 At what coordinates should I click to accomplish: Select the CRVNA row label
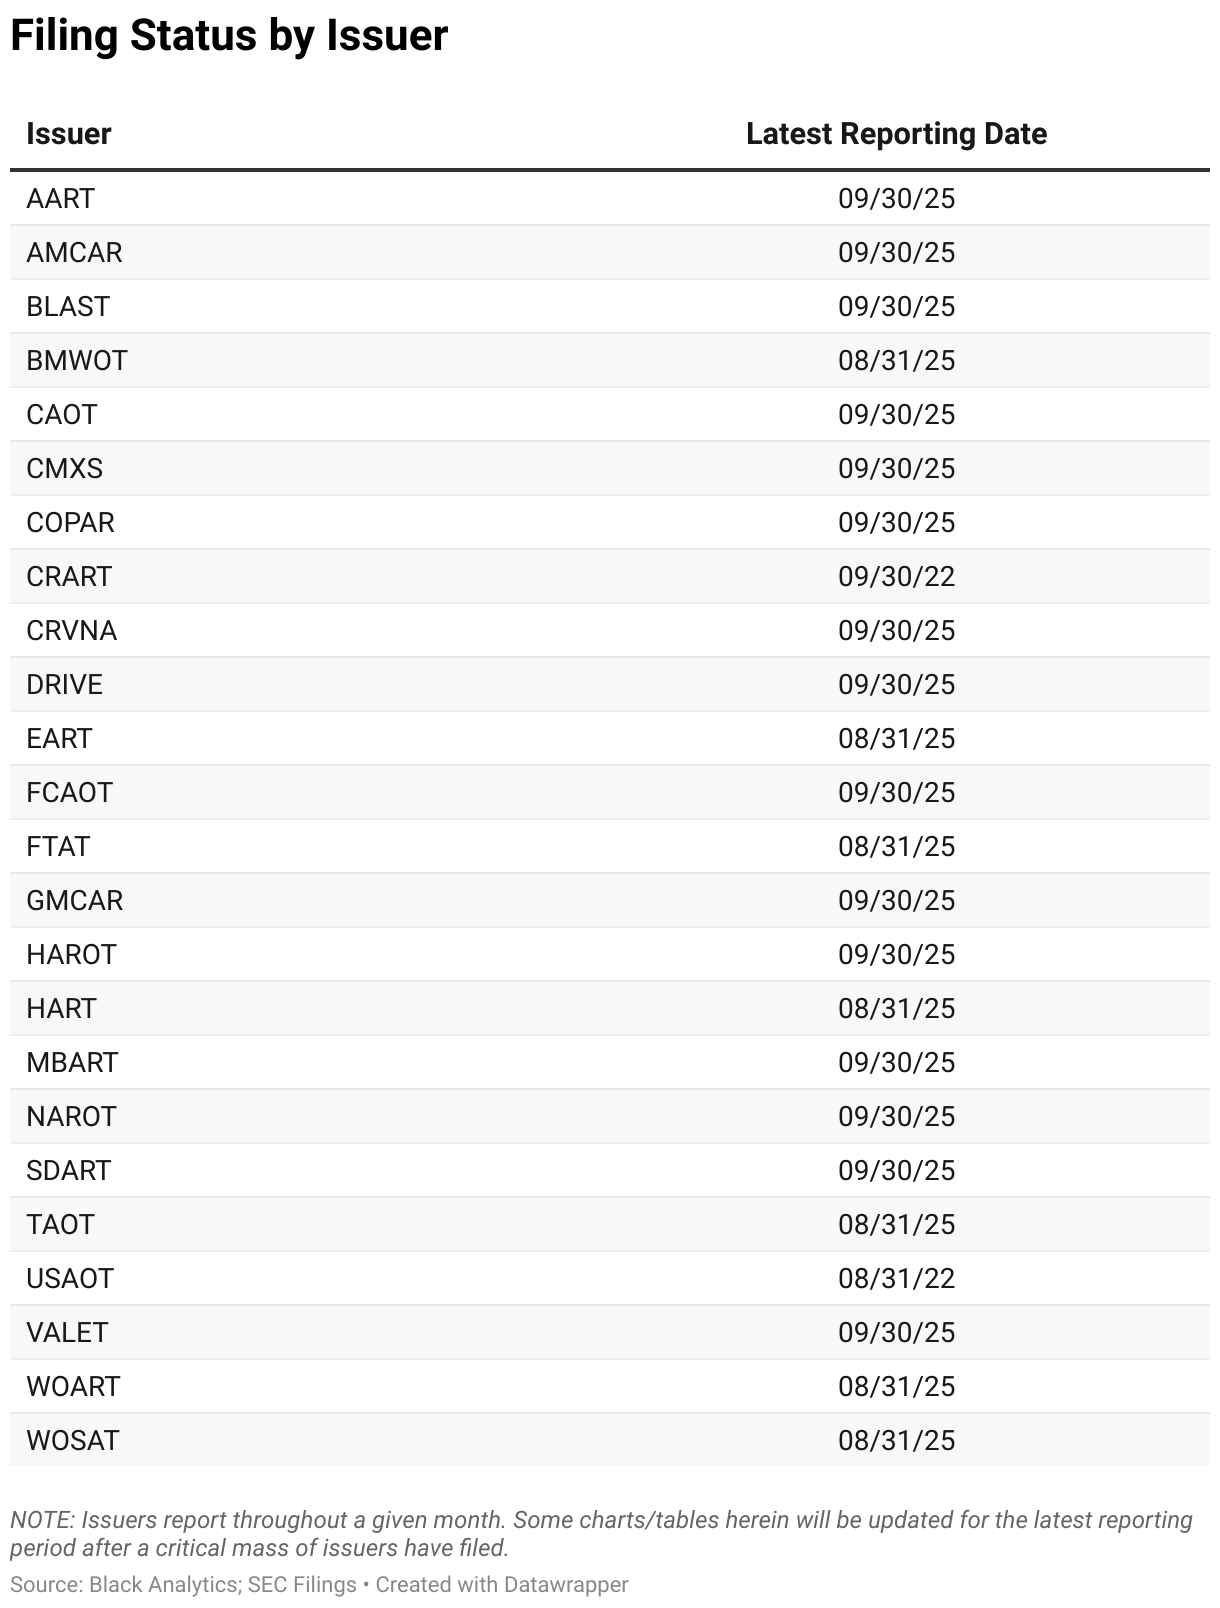click(71, 630)
